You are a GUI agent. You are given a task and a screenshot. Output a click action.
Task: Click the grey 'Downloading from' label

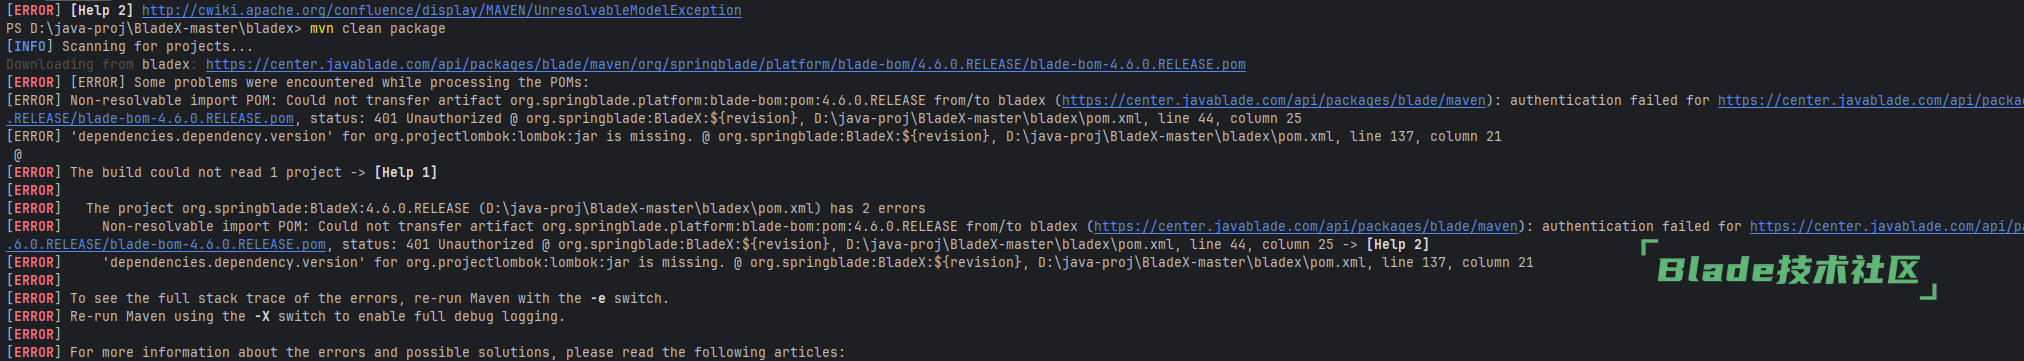[x=70, y=64]
